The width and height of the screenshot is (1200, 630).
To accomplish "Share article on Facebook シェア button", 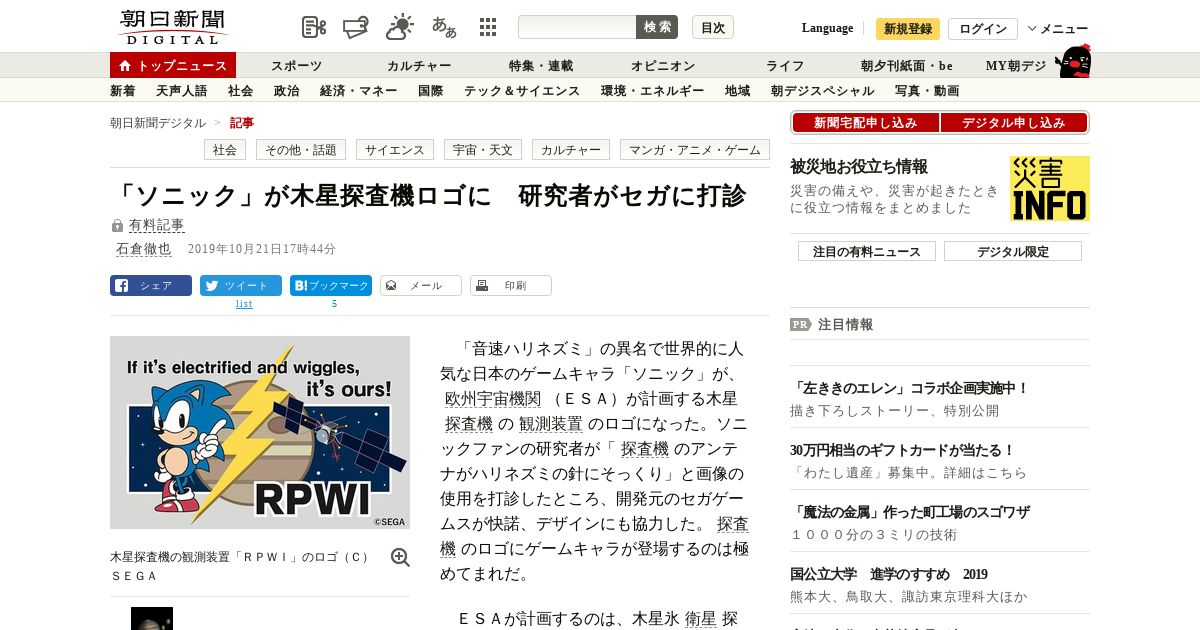I will pyautogui.click(x=151, y=286).
